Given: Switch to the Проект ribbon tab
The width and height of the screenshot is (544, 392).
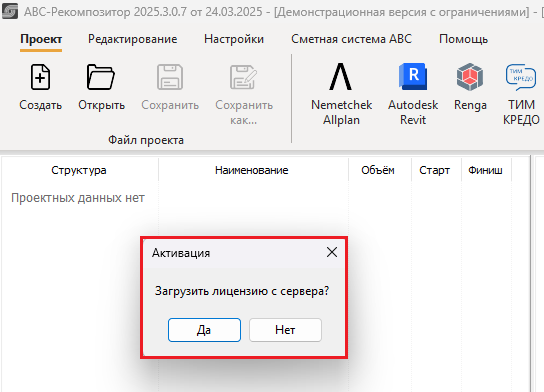Looking at the screenshot, I should (41, 39).
